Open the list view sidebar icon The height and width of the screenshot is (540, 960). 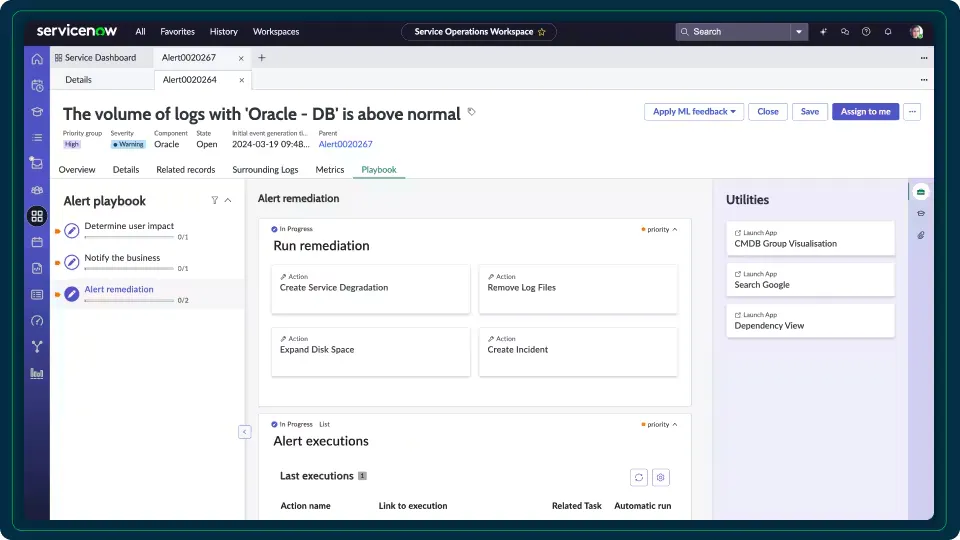[x=37, y=138]
